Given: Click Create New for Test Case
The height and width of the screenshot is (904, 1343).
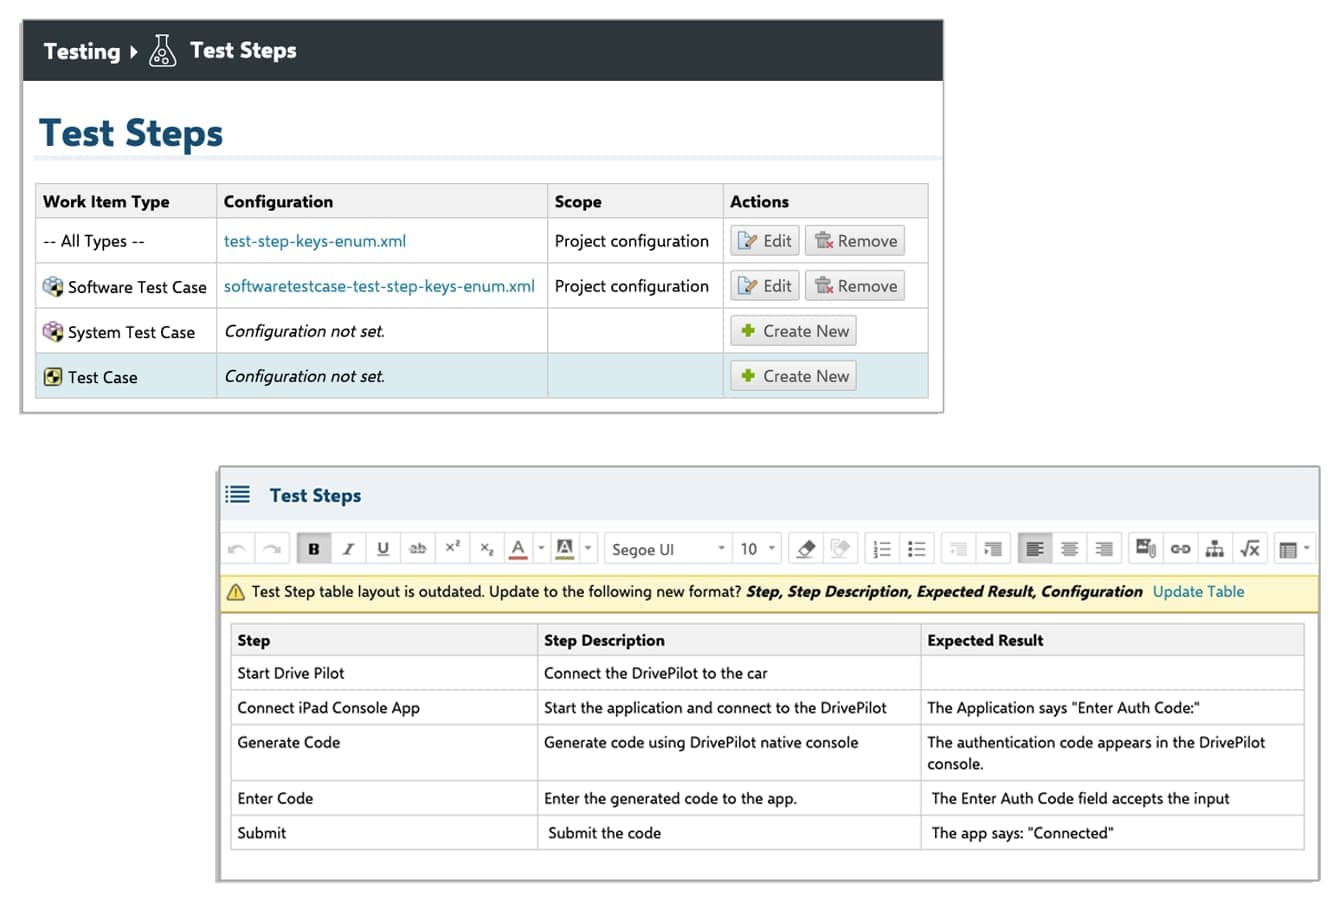Looking at the screenshot, I should [794, 376].
